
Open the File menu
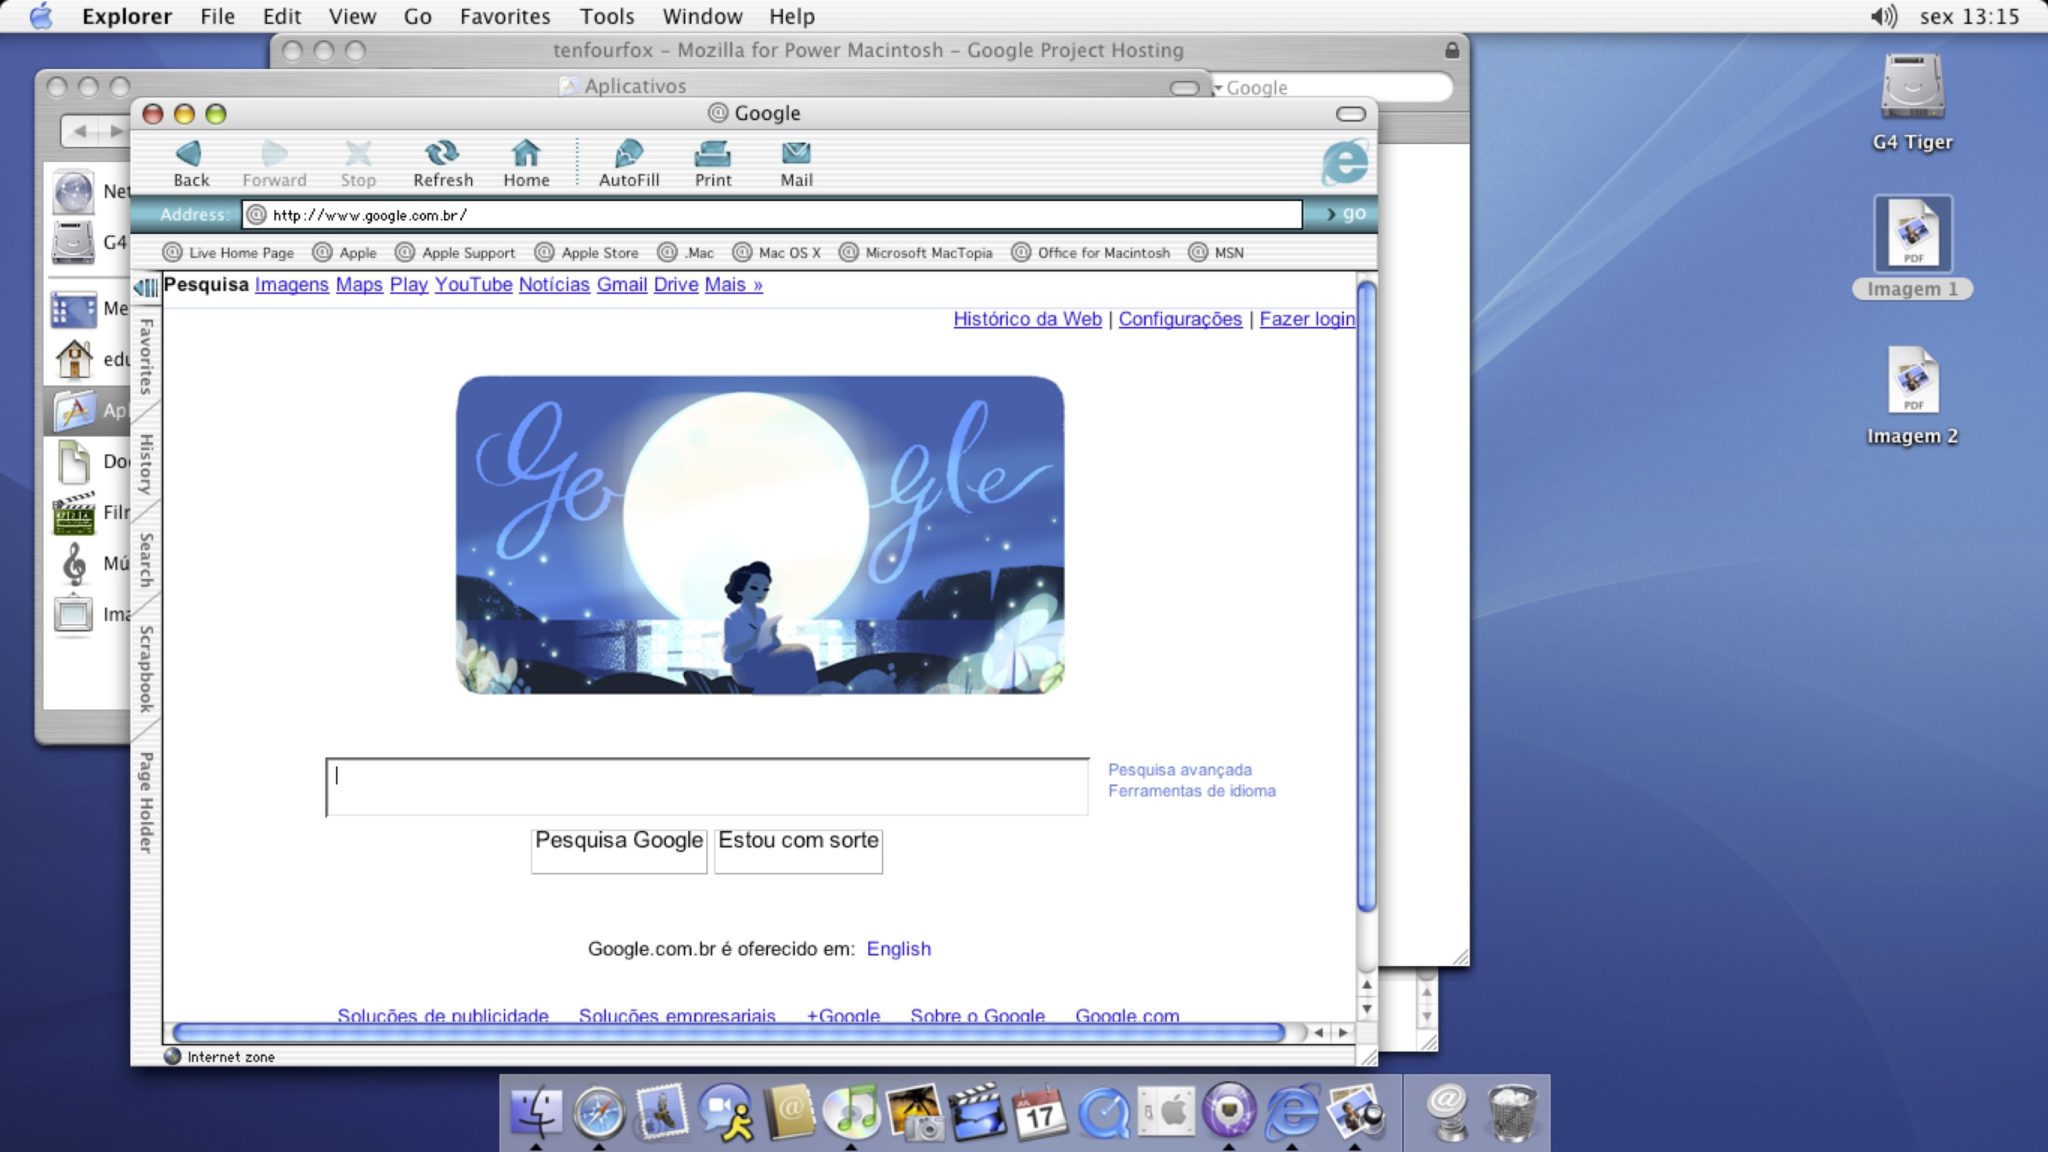(x=217, y=16)
